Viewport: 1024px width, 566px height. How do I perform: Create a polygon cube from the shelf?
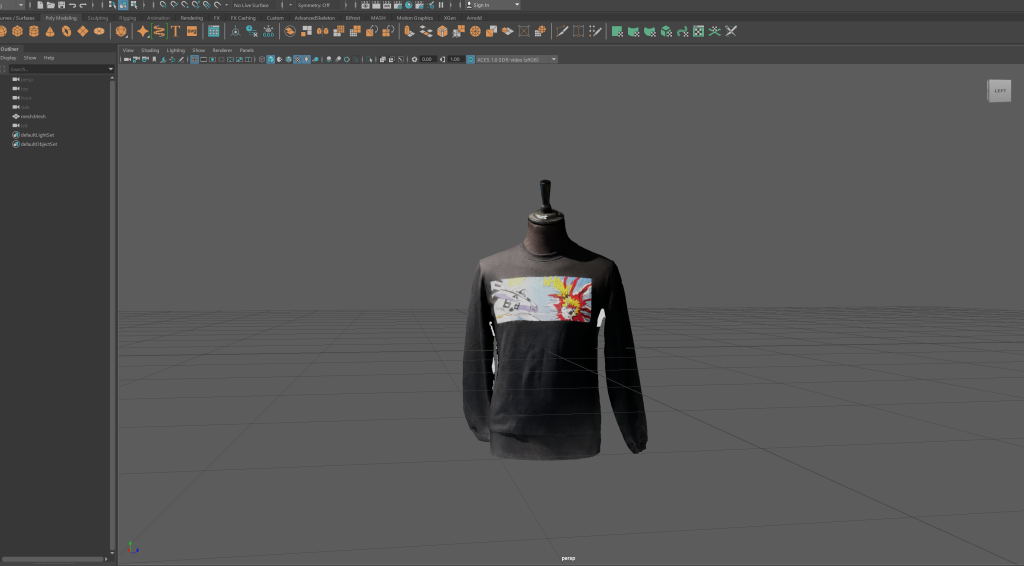[18, 31]
